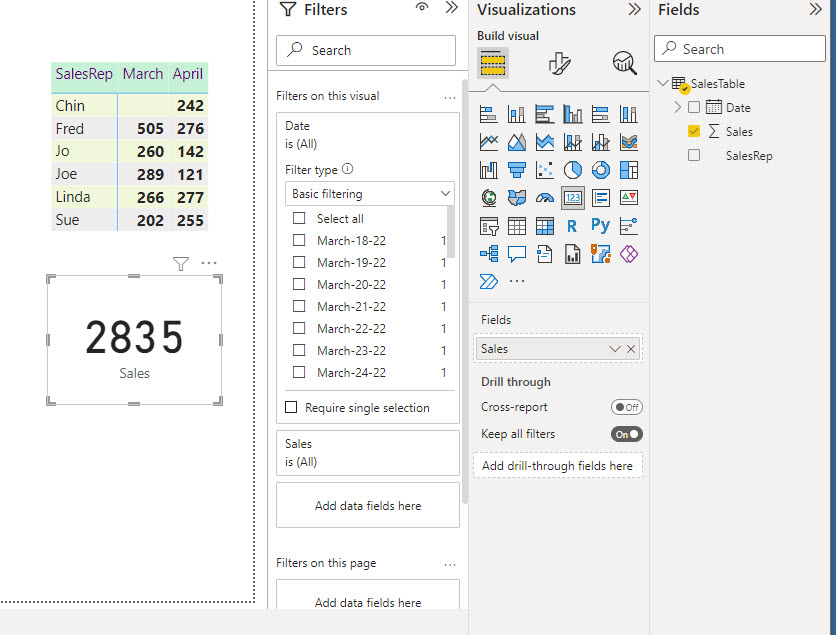Select the treemap visual
This screenshot has width=836, height=635.
pyautogui.click(x=629, y=170)
